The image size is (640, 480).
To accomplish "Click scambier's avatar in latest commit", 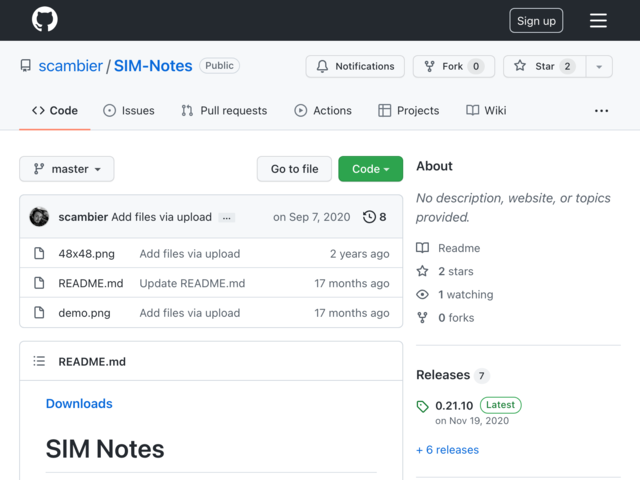I will click(x=39, y=217).
